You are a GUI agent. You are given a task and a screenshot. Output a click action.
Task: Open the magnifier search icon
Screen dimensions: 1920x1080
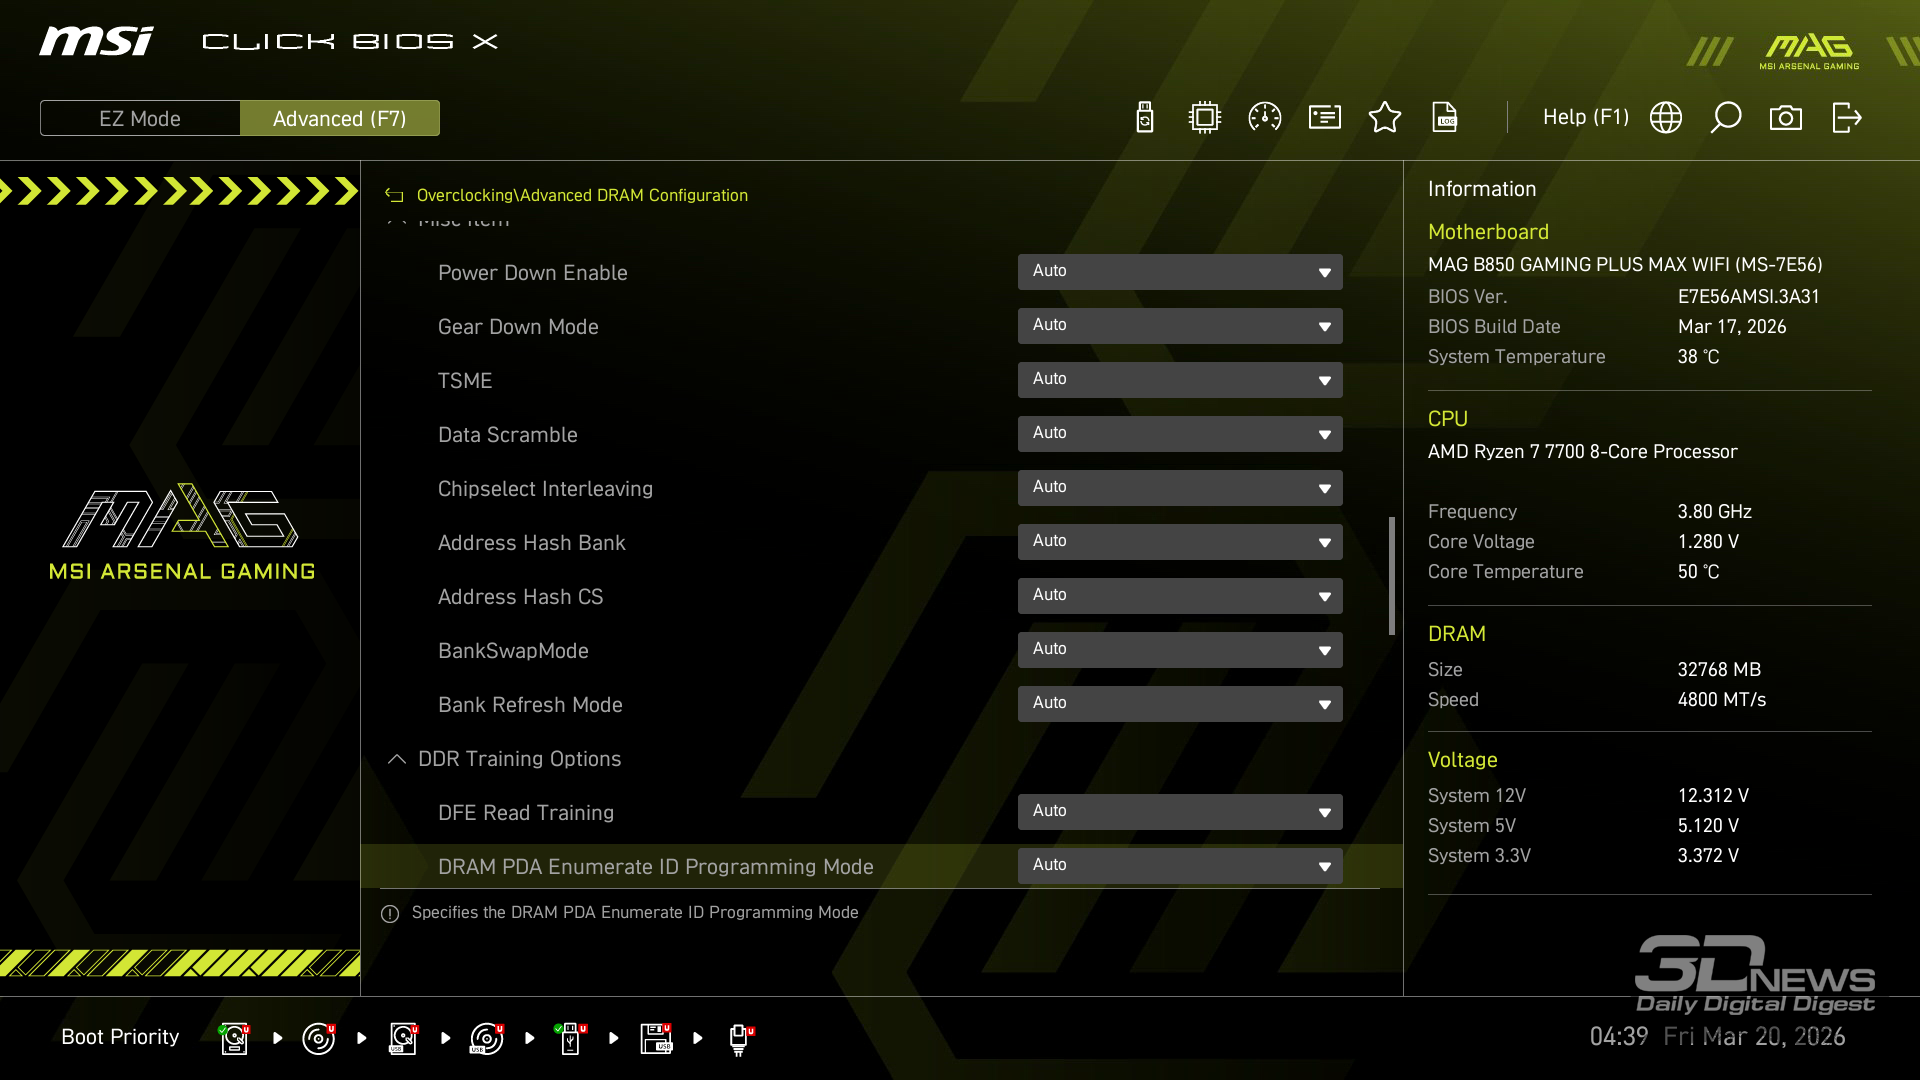pos(1726,118)
